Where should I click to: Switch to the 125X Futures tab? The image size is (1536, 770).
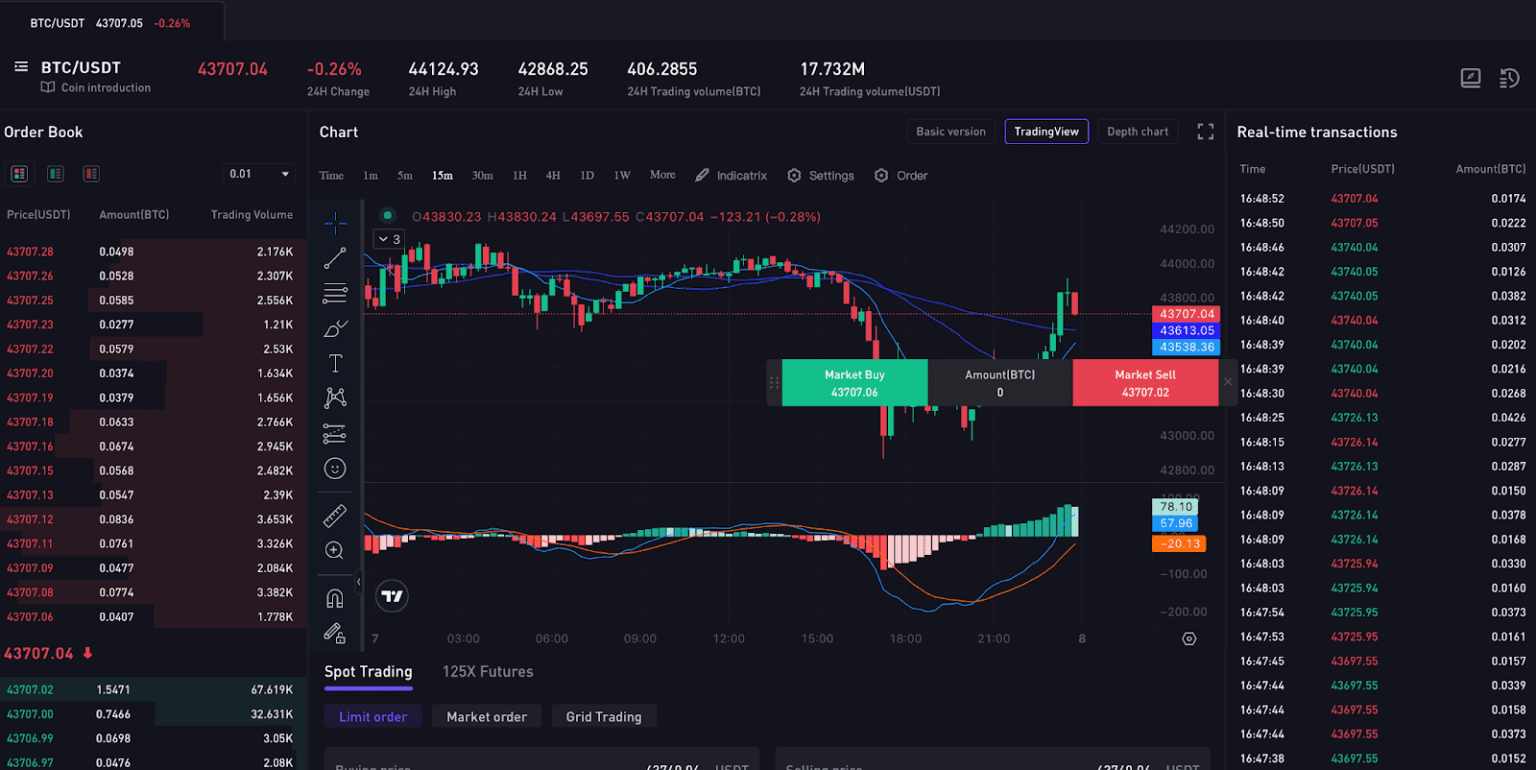(x=487, y=671)
